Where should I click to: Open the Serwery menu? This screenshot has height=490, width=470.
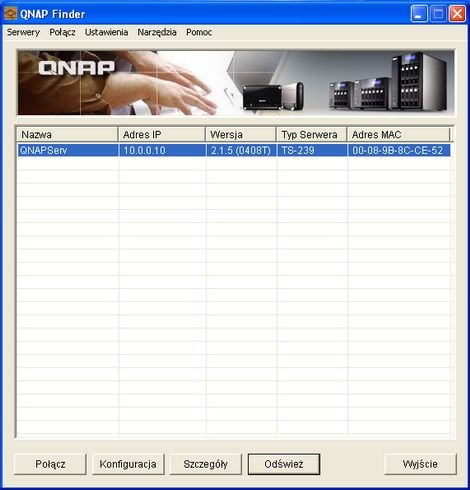coord(23,32)
